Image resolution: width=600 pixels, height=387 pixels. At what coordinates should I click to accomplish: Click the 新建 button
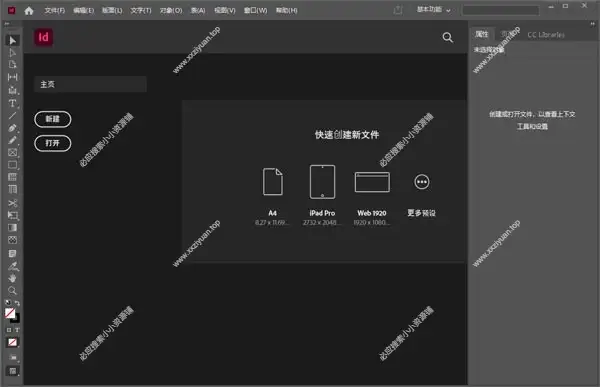click(x=52, y=119)
